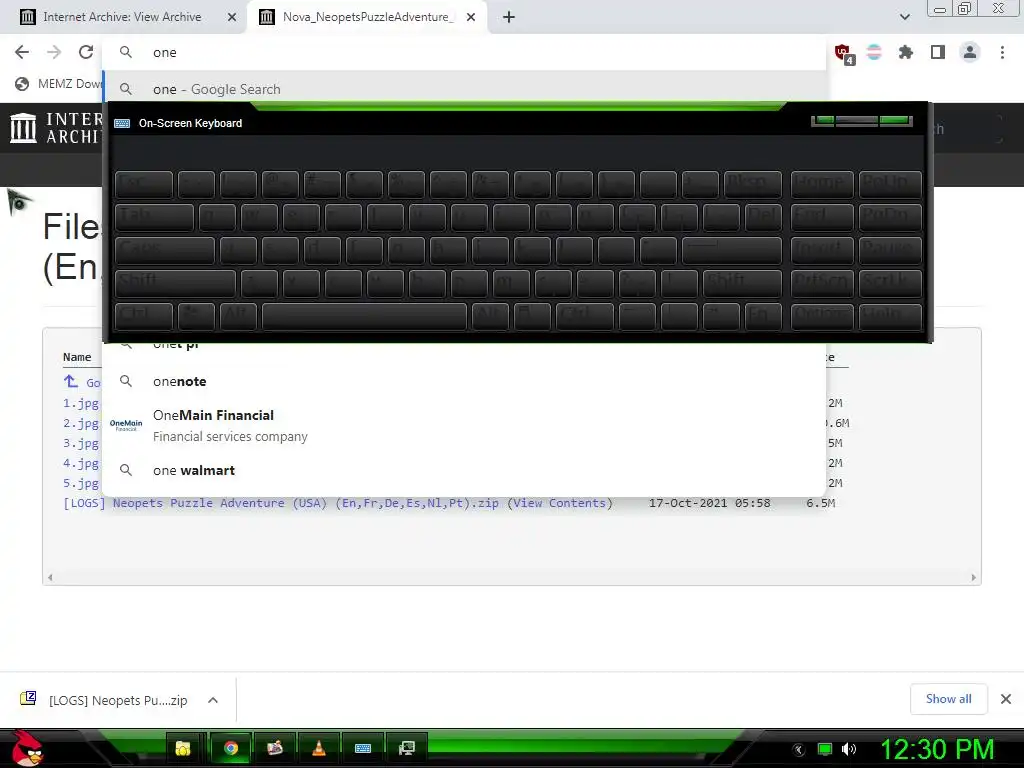Image resolution: width=1024 pixels, height=768 pixels.
Task: Tap the left Shift key on the keyboard
Action: (175, 283)
